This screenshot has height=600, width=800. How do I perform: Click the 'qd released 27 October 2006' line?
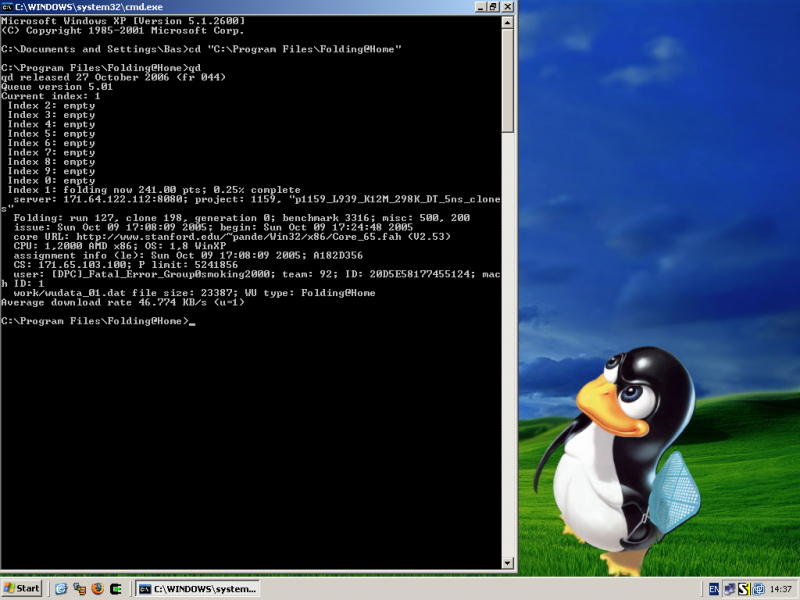pos(113,78)
